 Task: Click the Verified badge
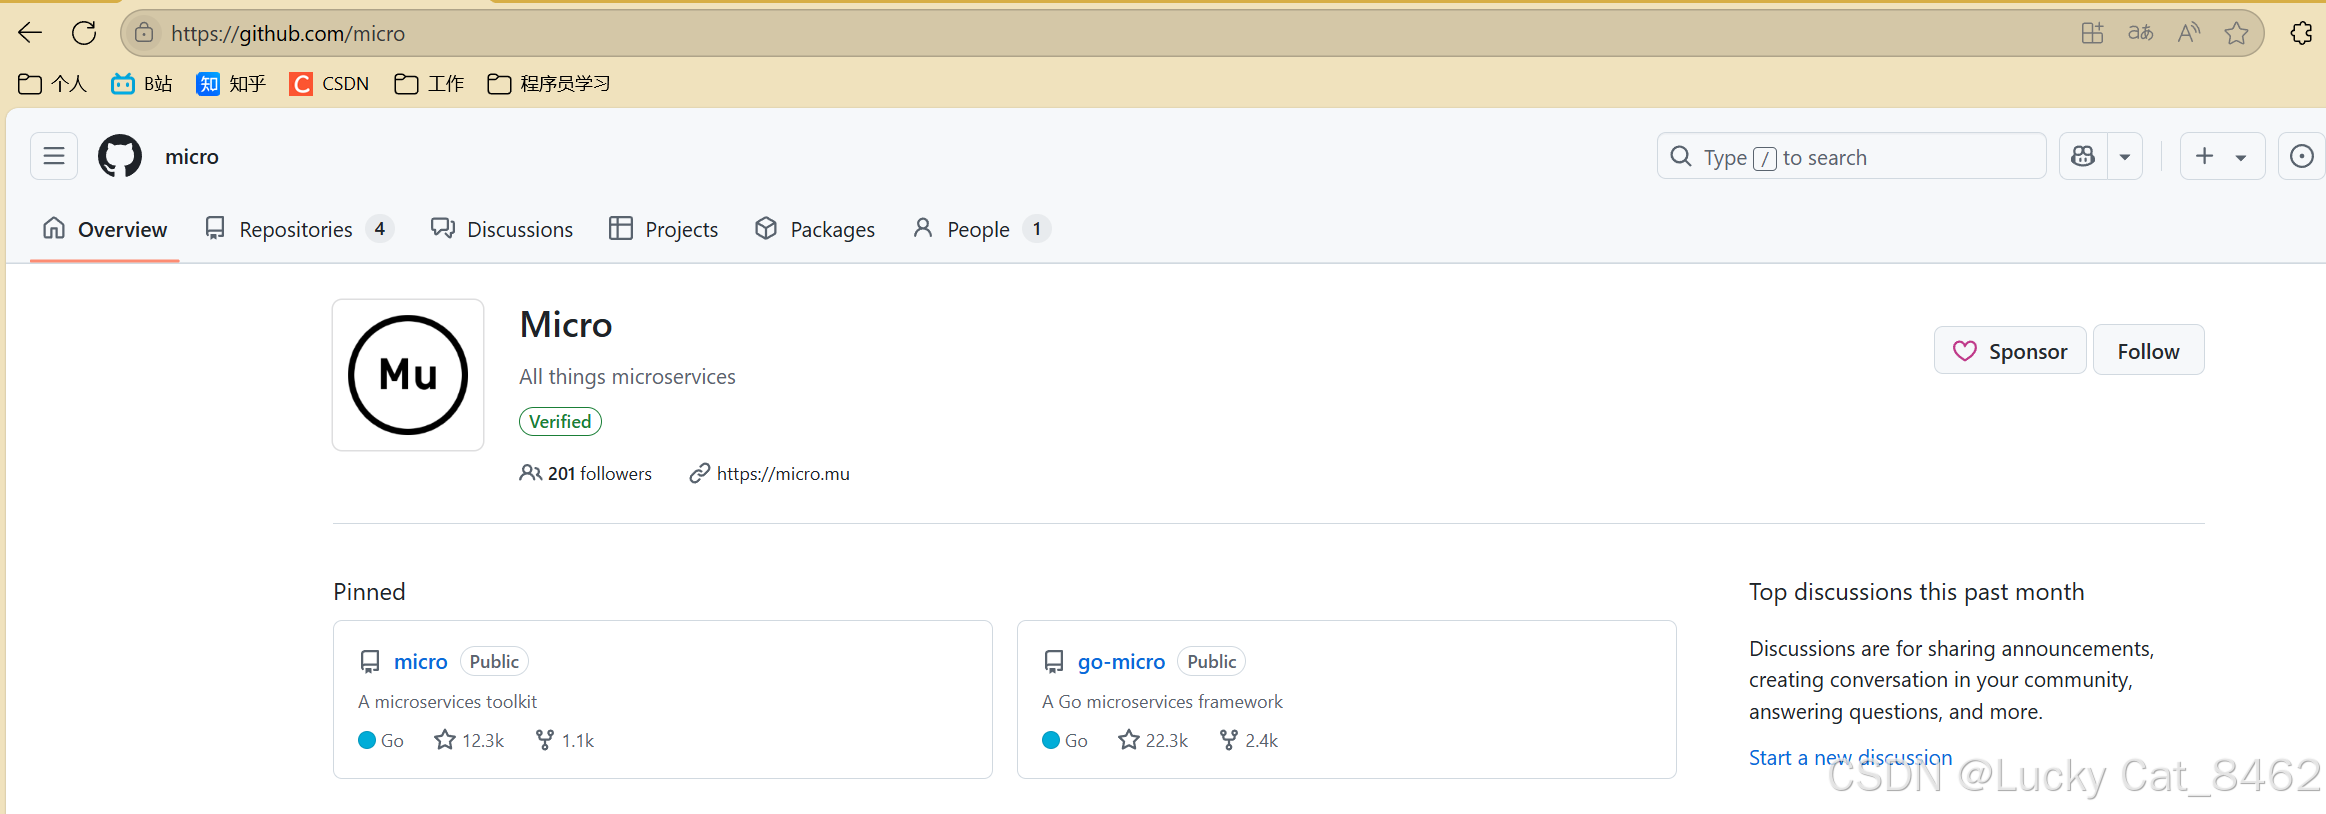[560, 421]
